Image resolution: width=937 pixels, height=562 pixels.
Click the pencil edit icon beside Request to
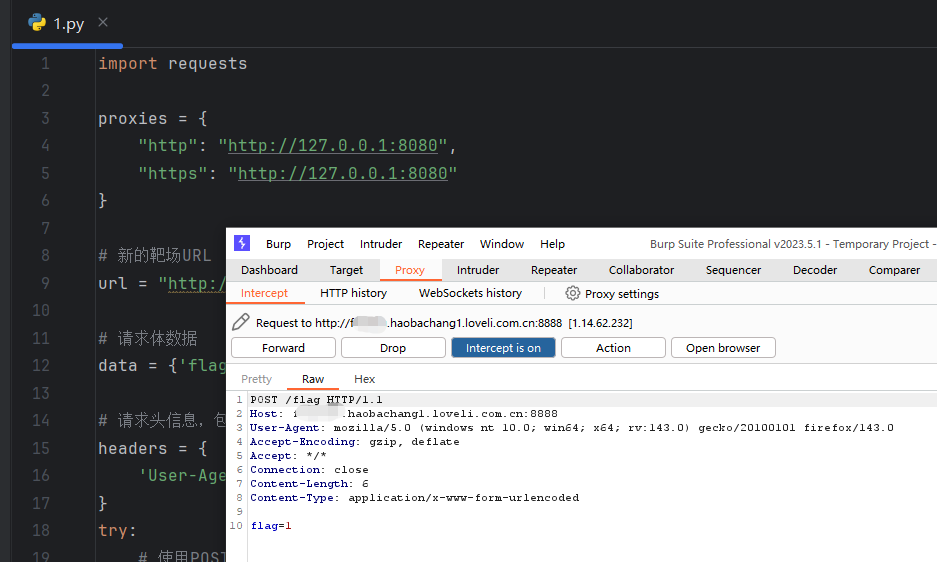pyautogui.click(x=240, y=322)
